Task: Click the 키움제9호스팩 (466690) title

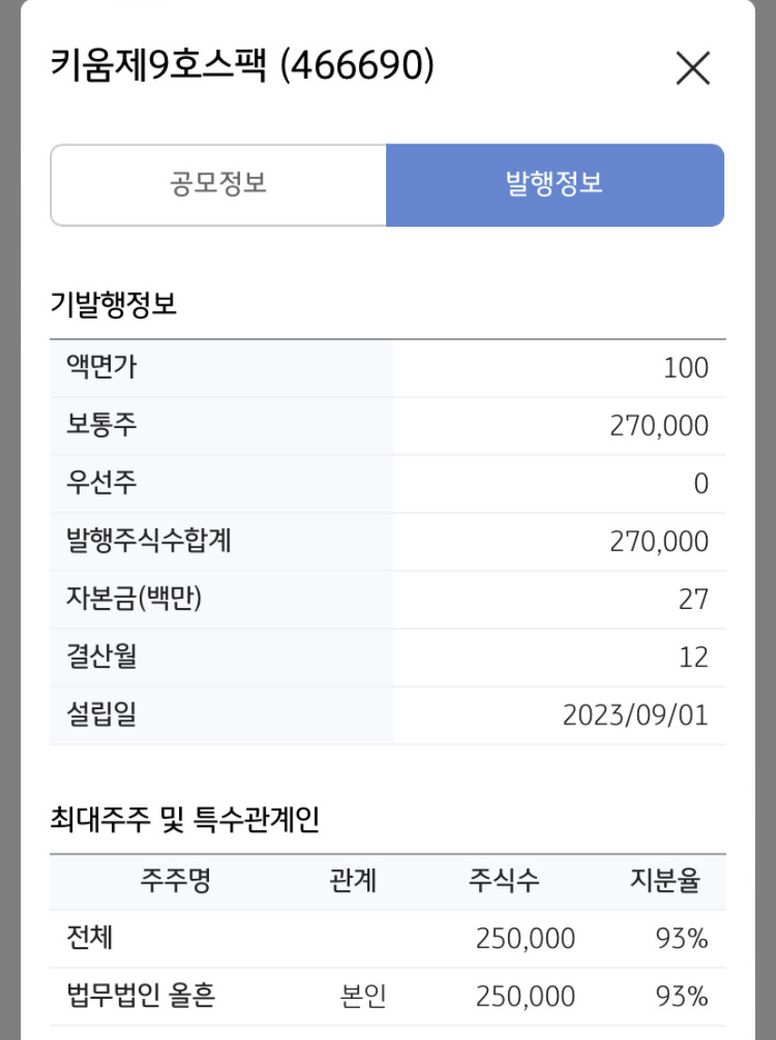Action: 242,67
